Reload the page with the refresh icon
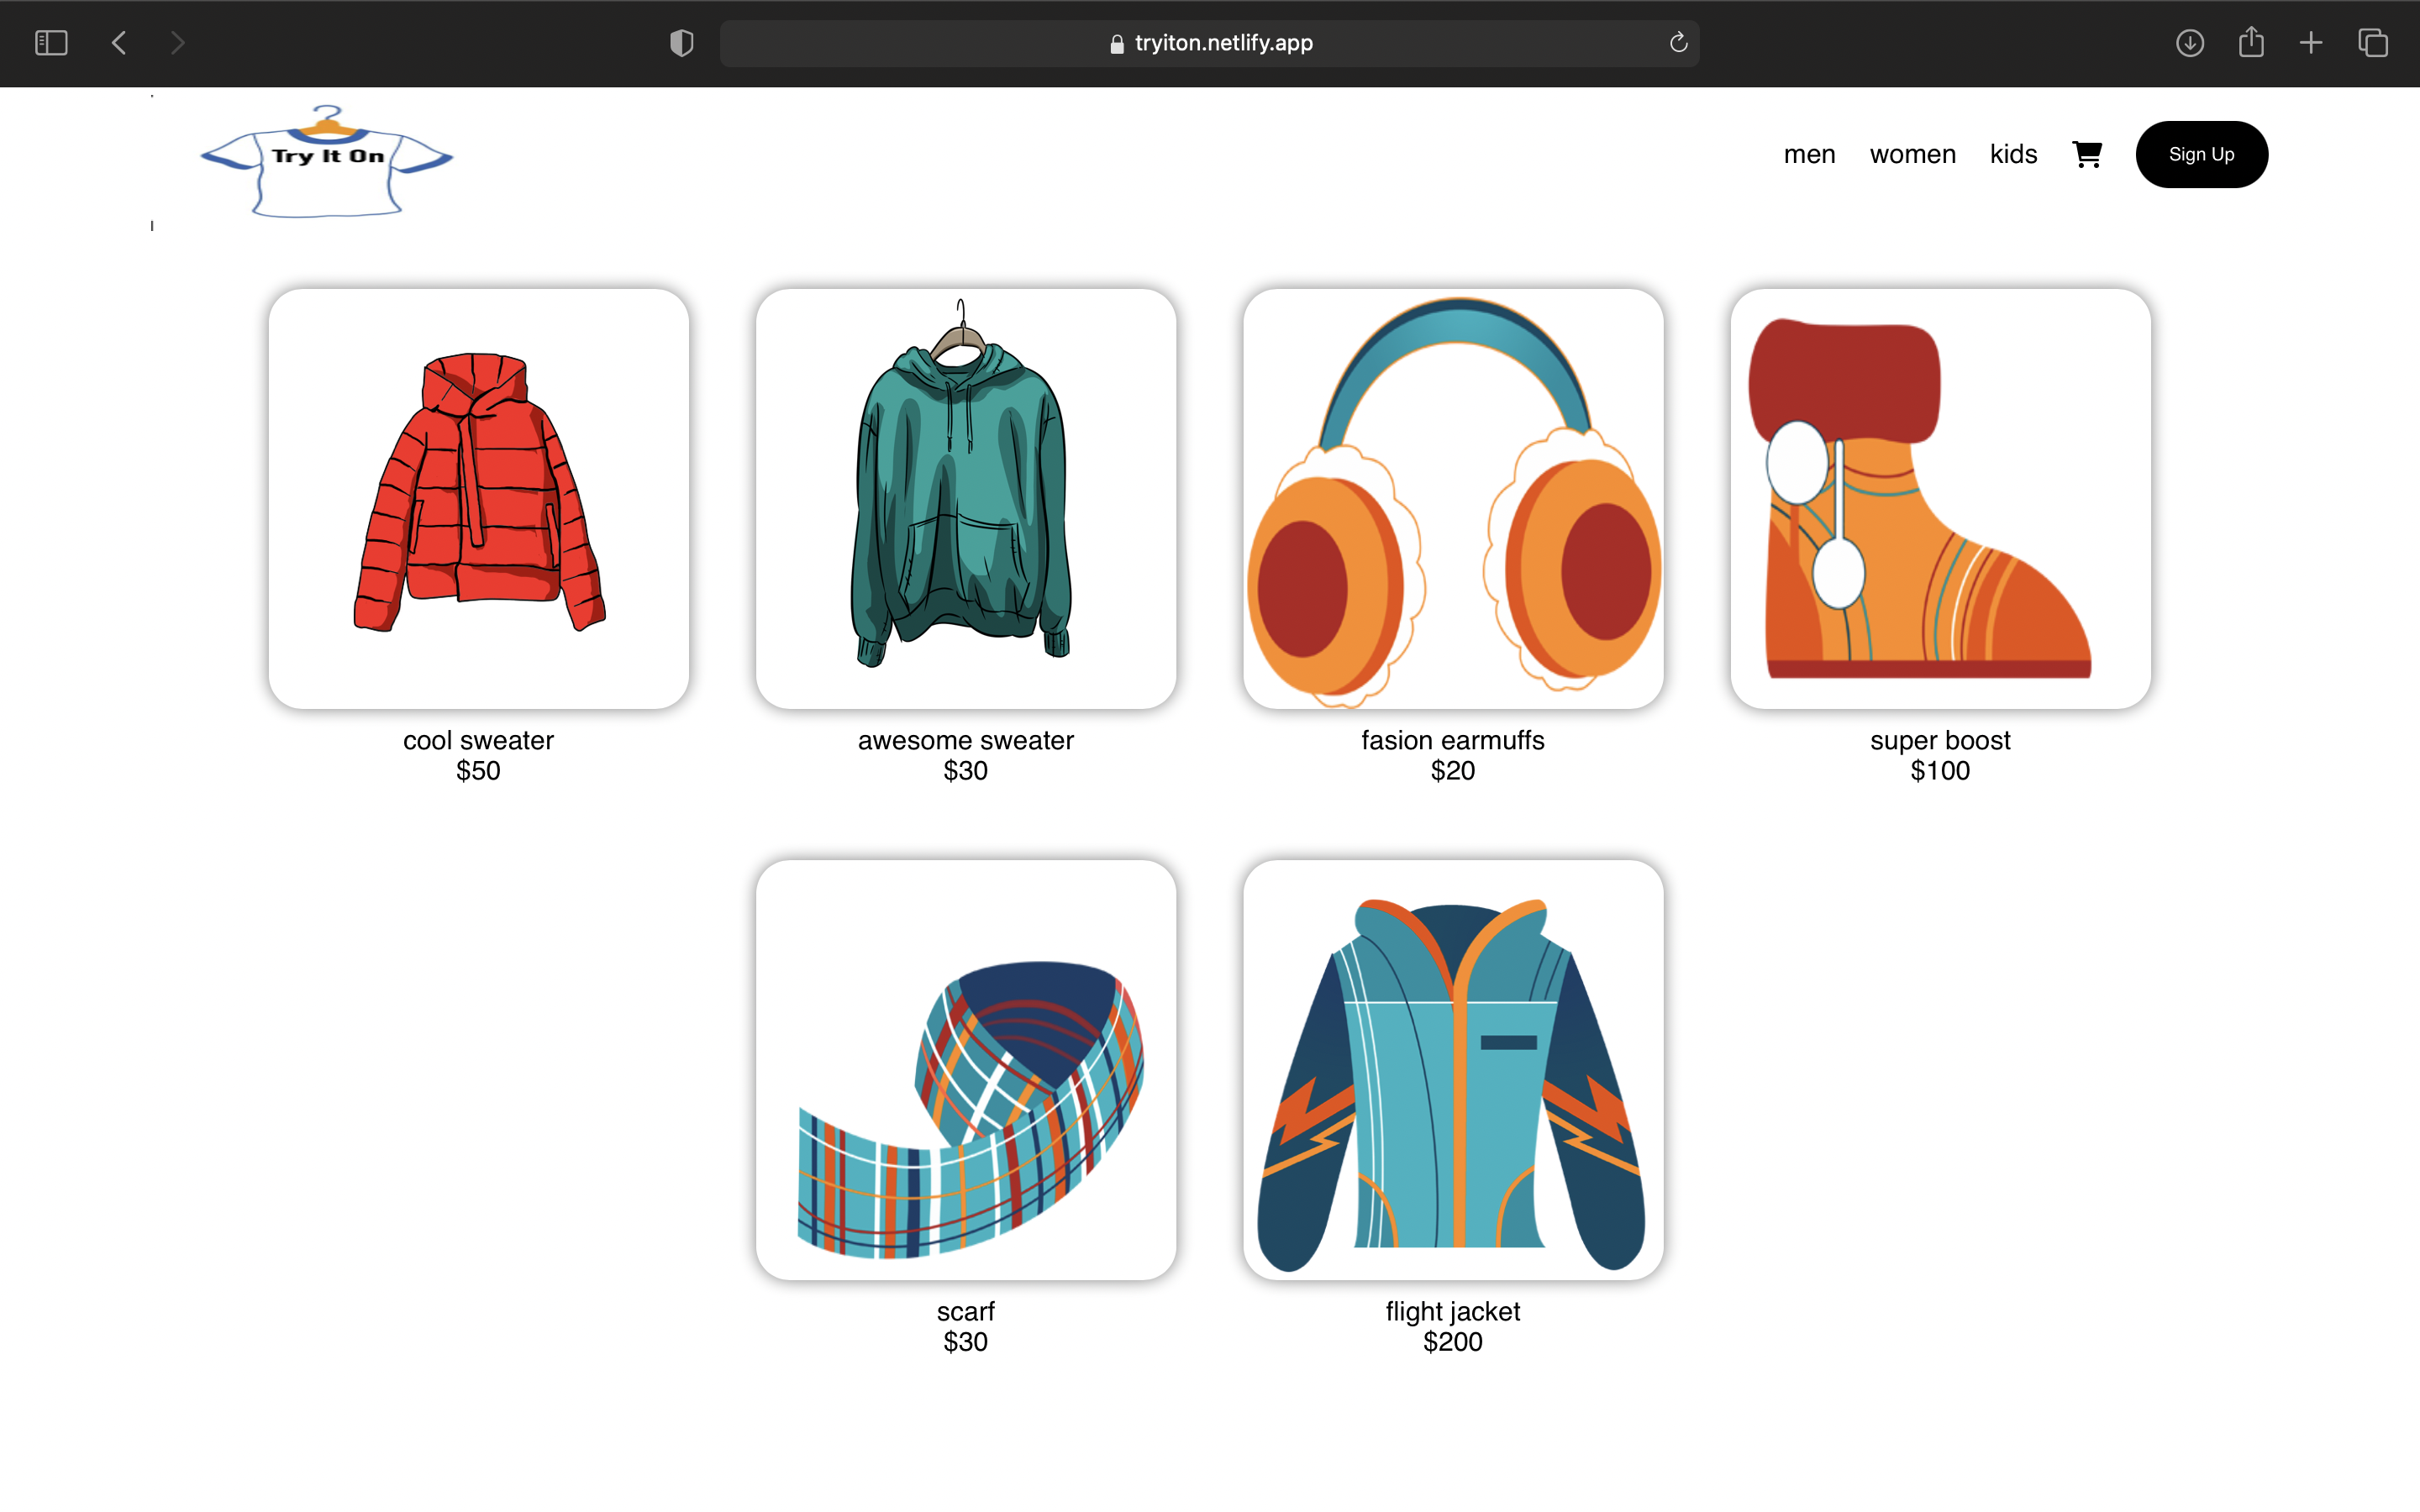 [x=1678, y=43]
